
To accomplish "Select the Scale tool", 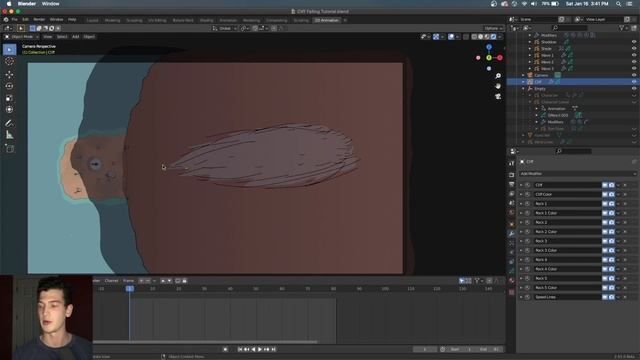I will click(9, 98).
